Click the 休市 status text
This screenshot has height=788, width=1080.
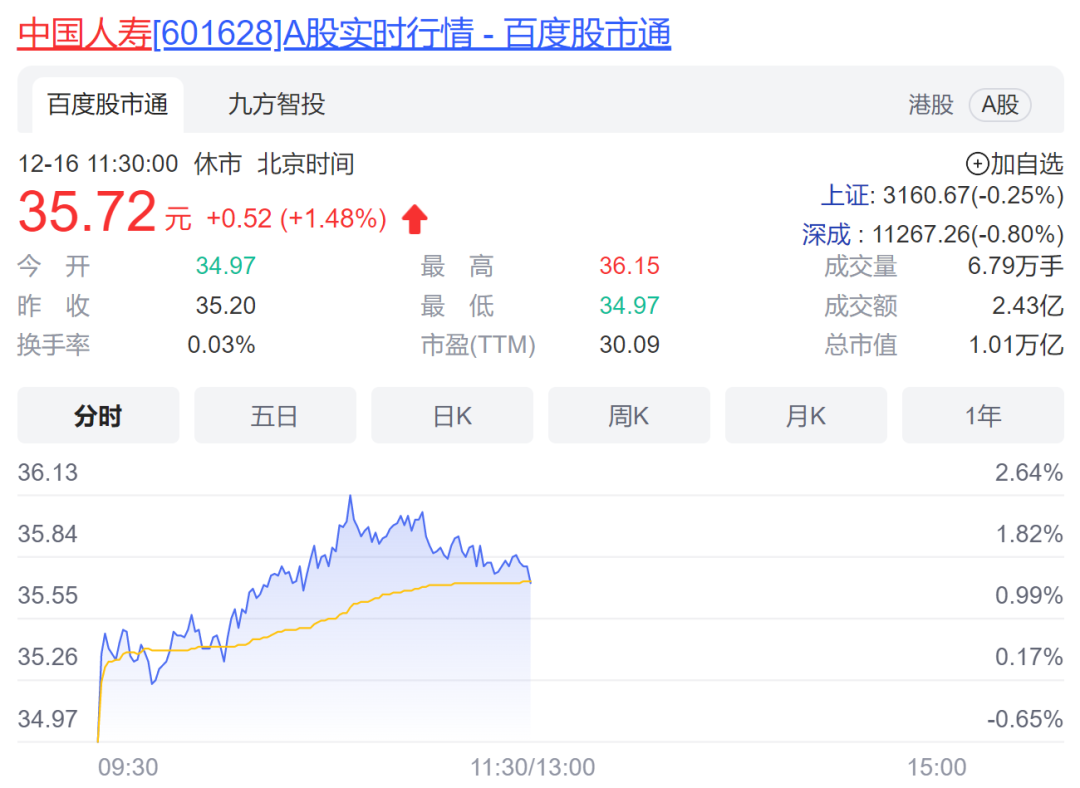(x=218, y=164)
